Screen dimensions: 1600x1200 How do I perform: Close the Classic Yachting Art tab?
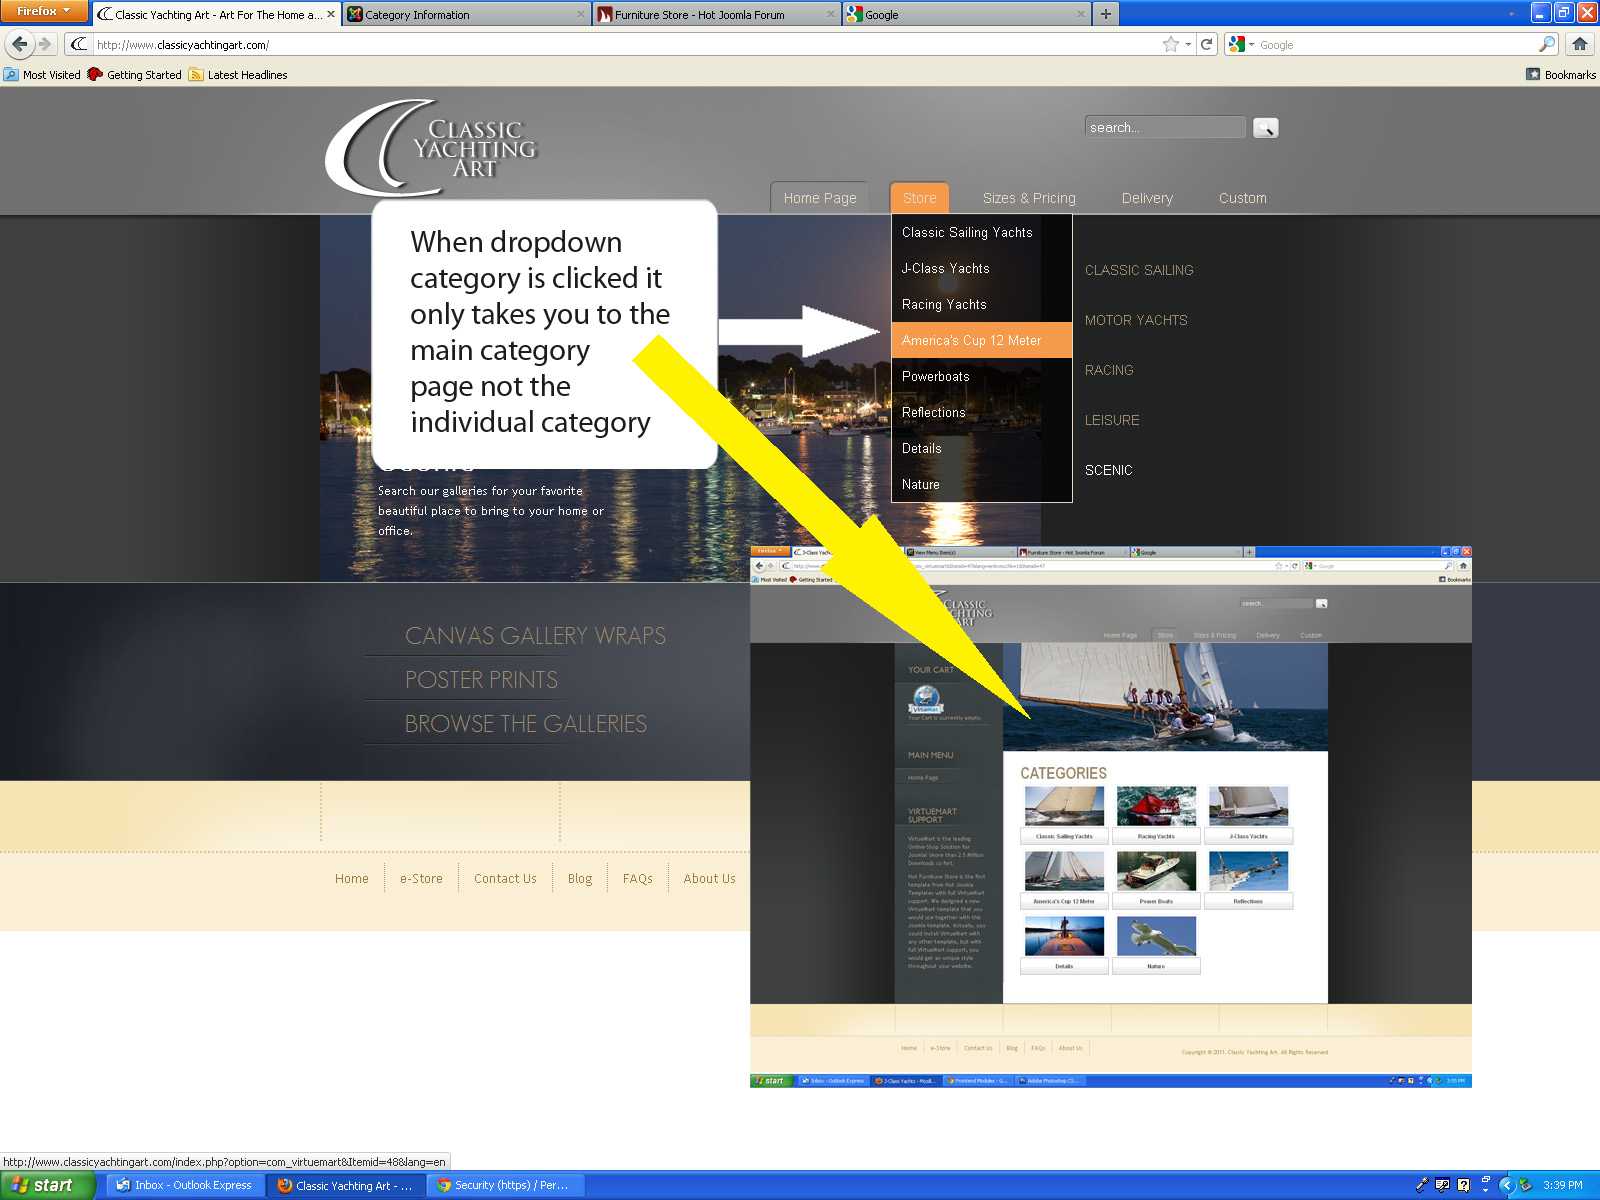pos(331,14)
